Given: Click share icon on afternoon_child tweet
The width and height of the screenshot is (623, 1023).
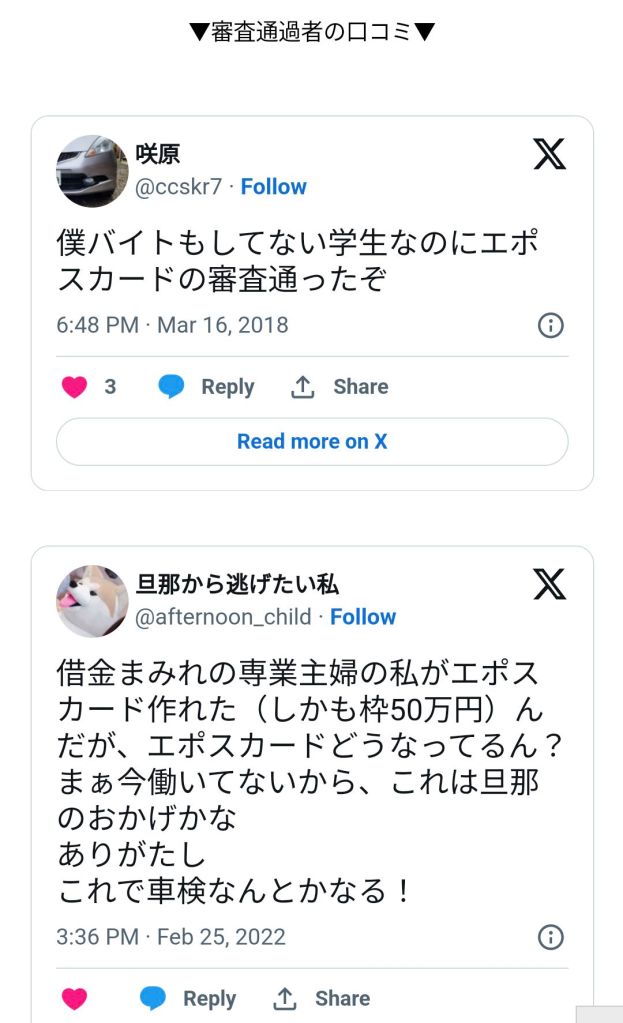Looking at the screenshot, I should pos(285,998).
